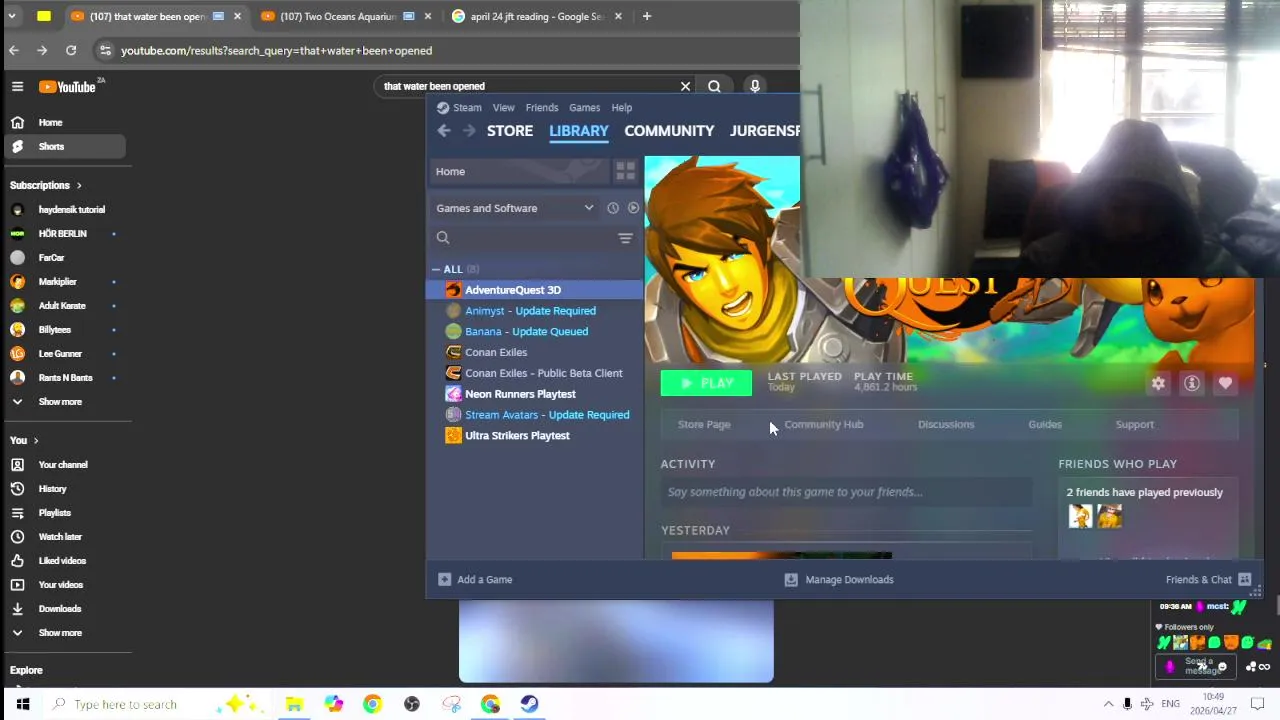
Task: Clear the YouTube search box text
Action: 685,86
